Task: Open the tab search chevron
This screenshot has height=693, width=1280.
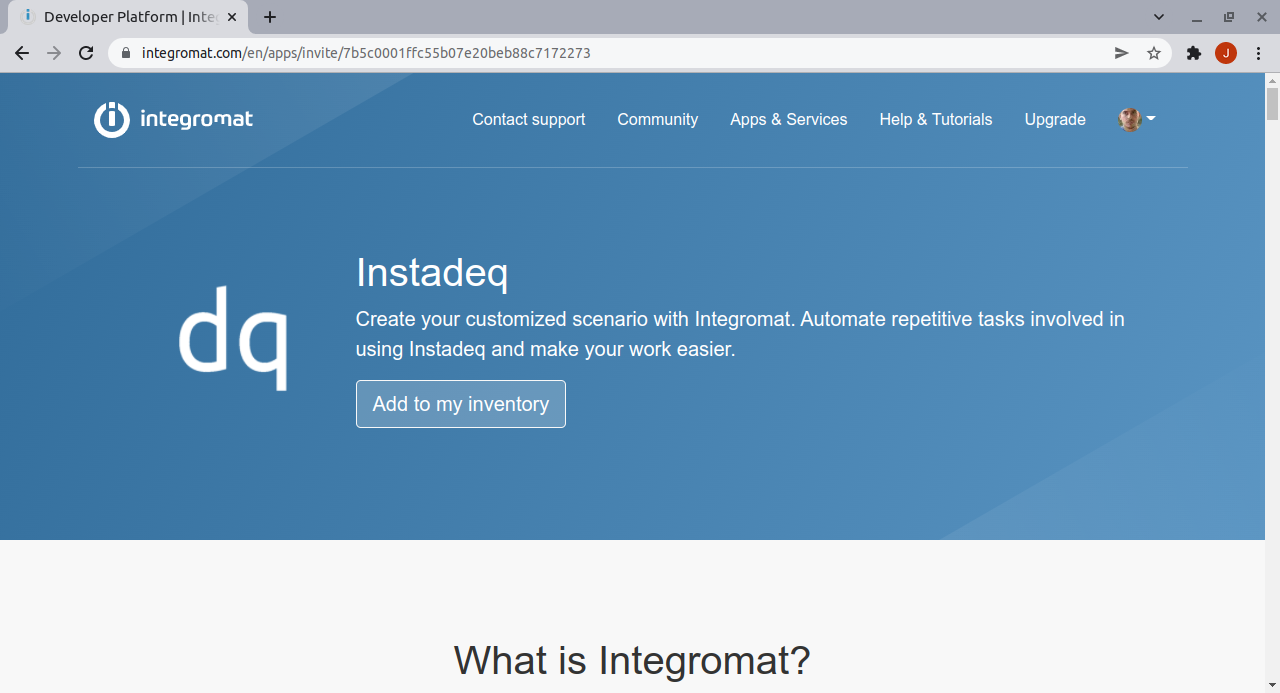Action: [x=1159, y=17]
